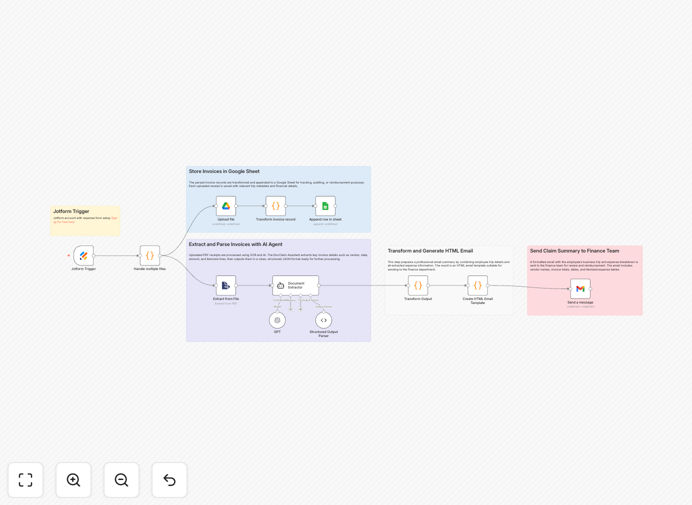
Task: Click the Send a message label
Action: [x=580, y=303]
